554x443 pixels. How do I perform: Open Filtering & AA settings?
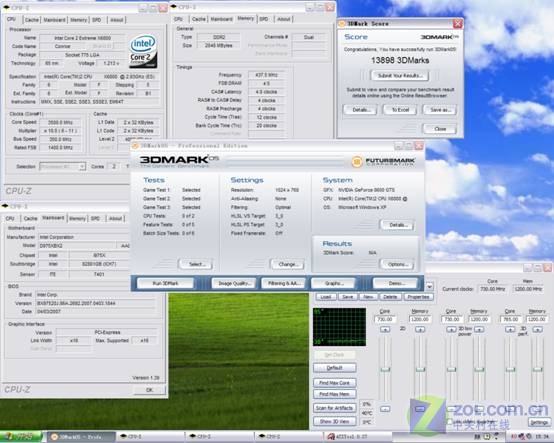[284, 283]
